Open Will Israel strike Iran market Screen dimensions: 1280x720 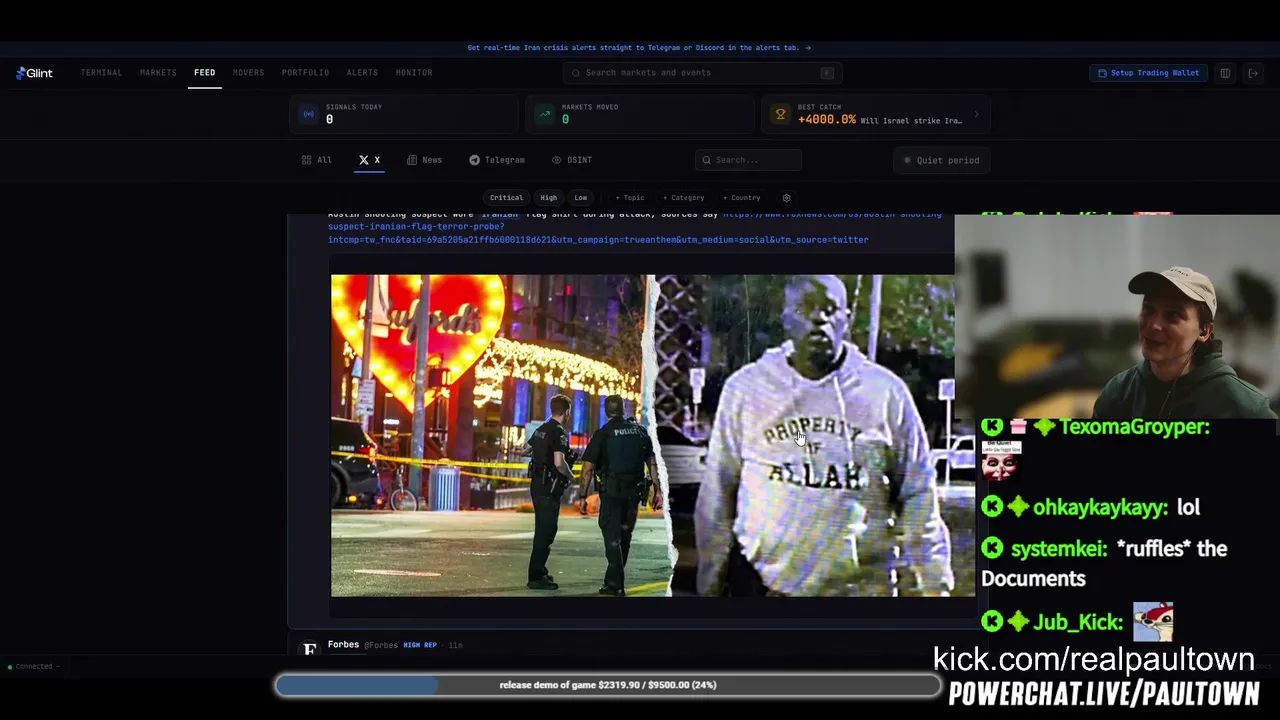(x=911, y=120)
